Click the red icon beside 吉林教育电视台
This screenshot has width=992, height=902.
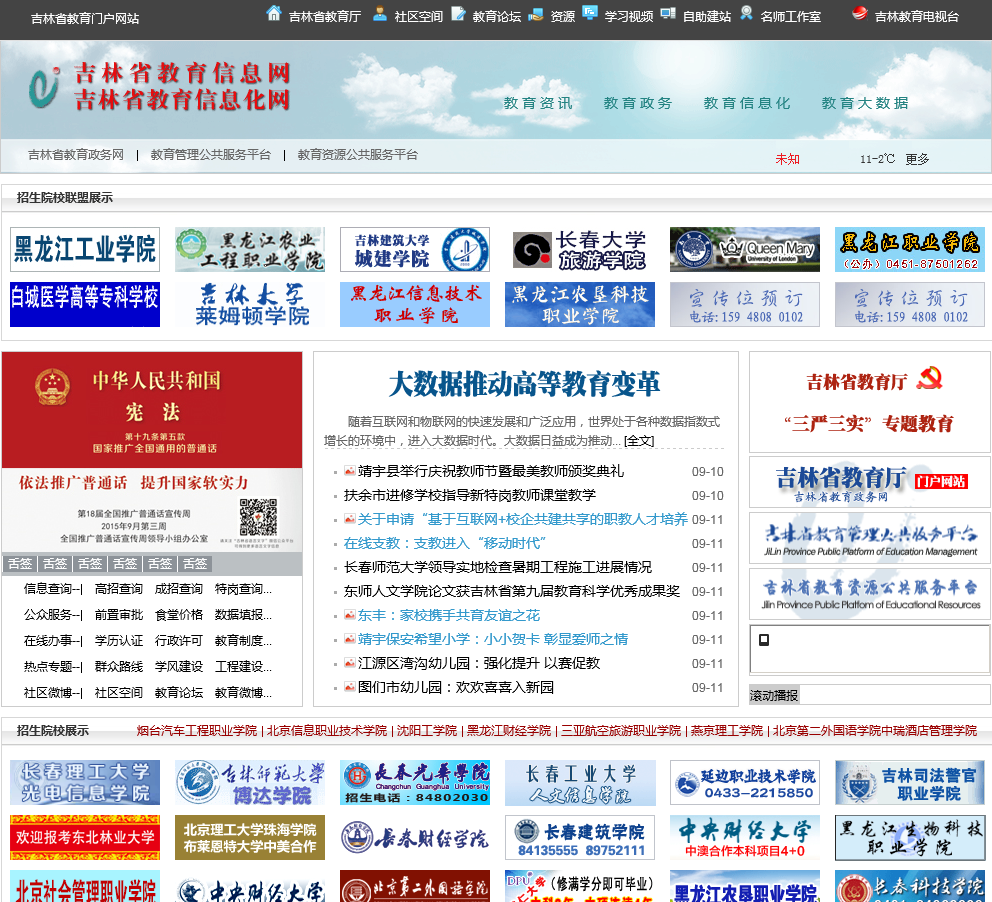point(860,13)
